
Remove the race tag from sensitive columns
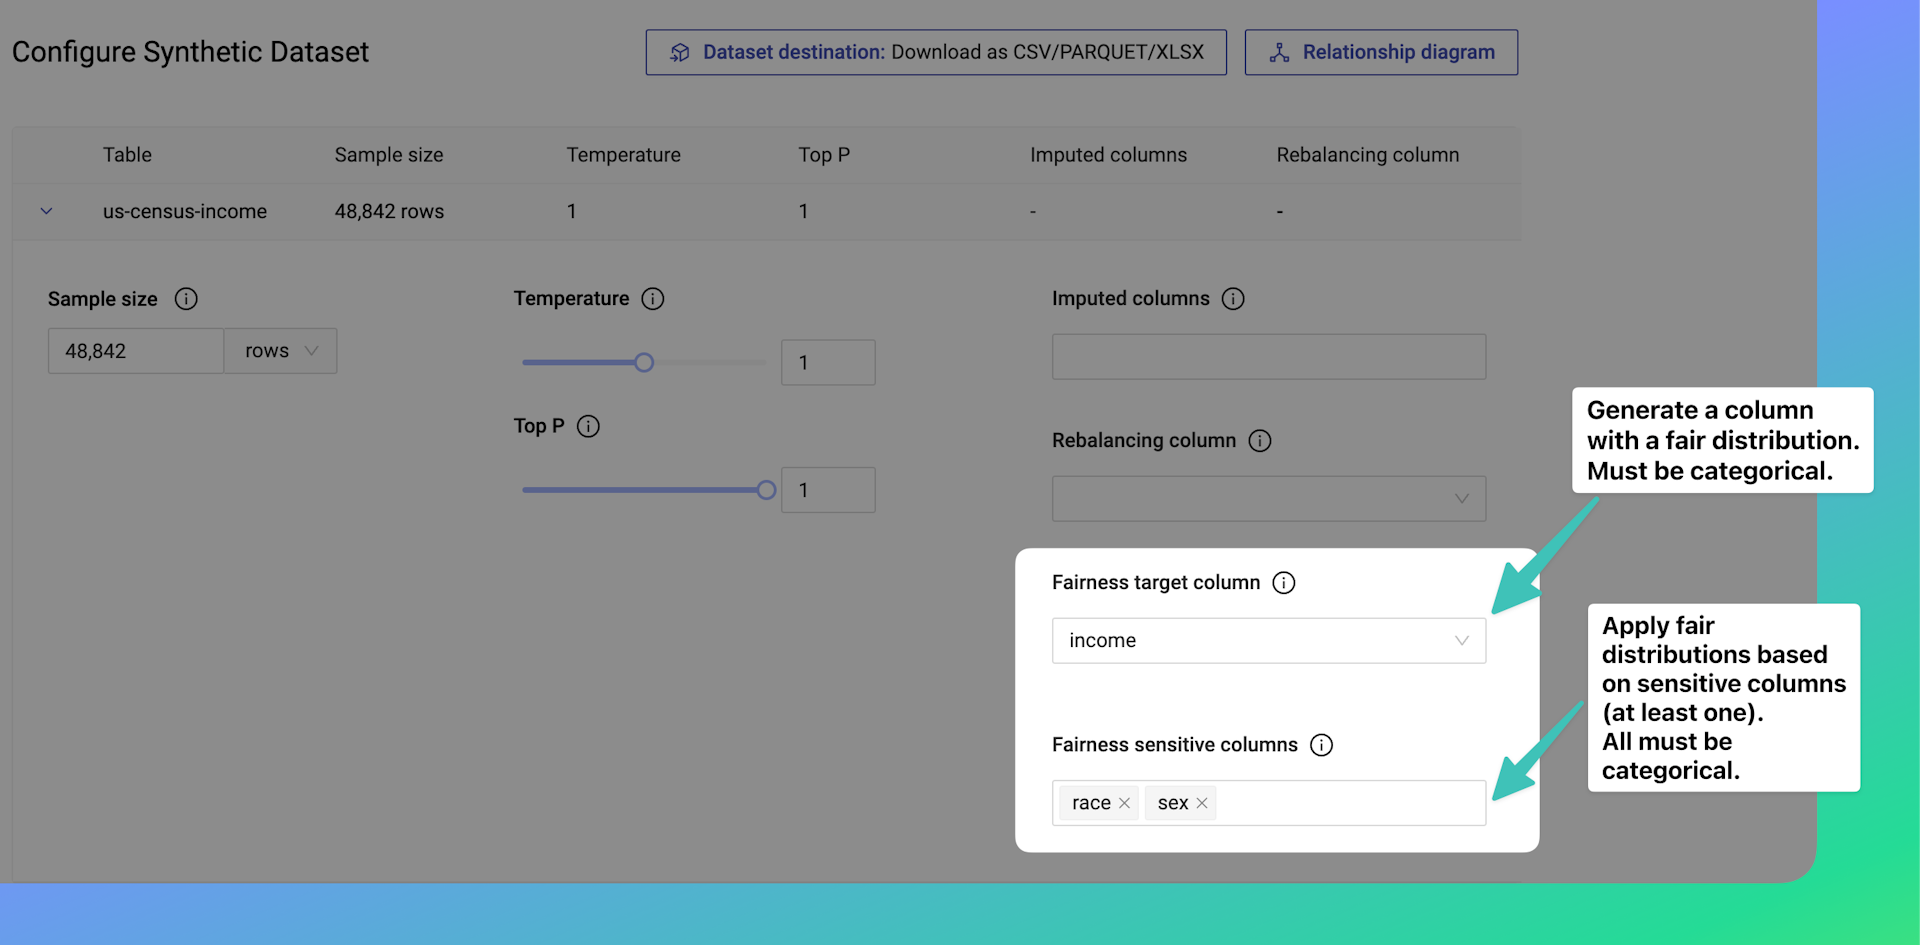pyautogui.click(x=1124, y=803)
